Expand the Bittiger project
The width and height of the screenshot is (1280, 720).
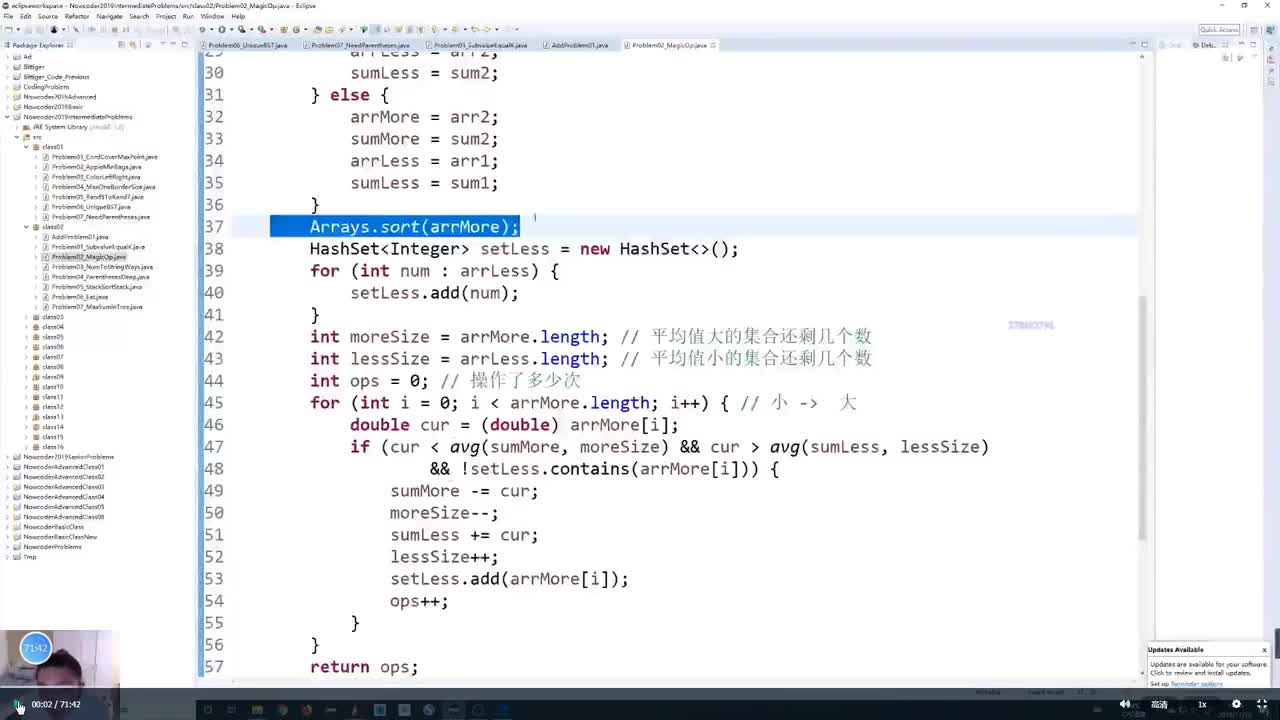pyautogui.click(x=9, y=67)
